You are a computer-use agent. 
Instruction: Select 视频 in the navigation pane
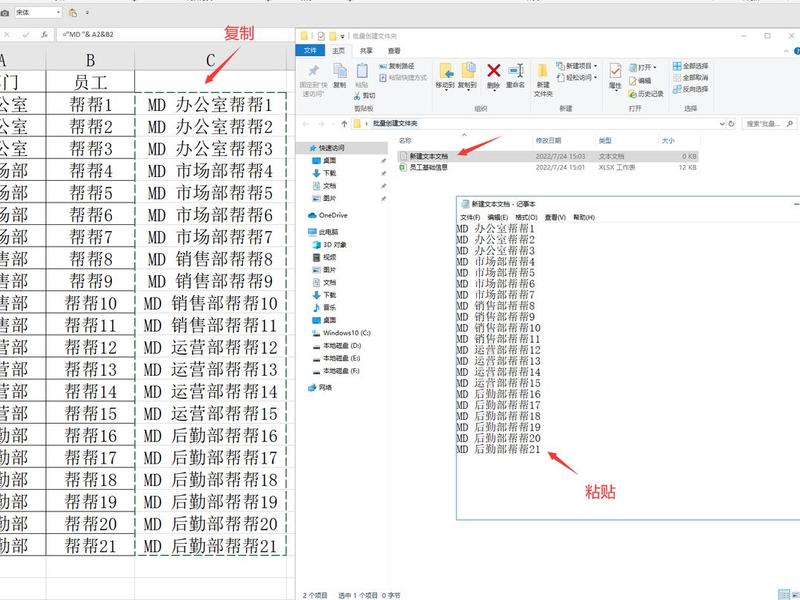(324, 257)
